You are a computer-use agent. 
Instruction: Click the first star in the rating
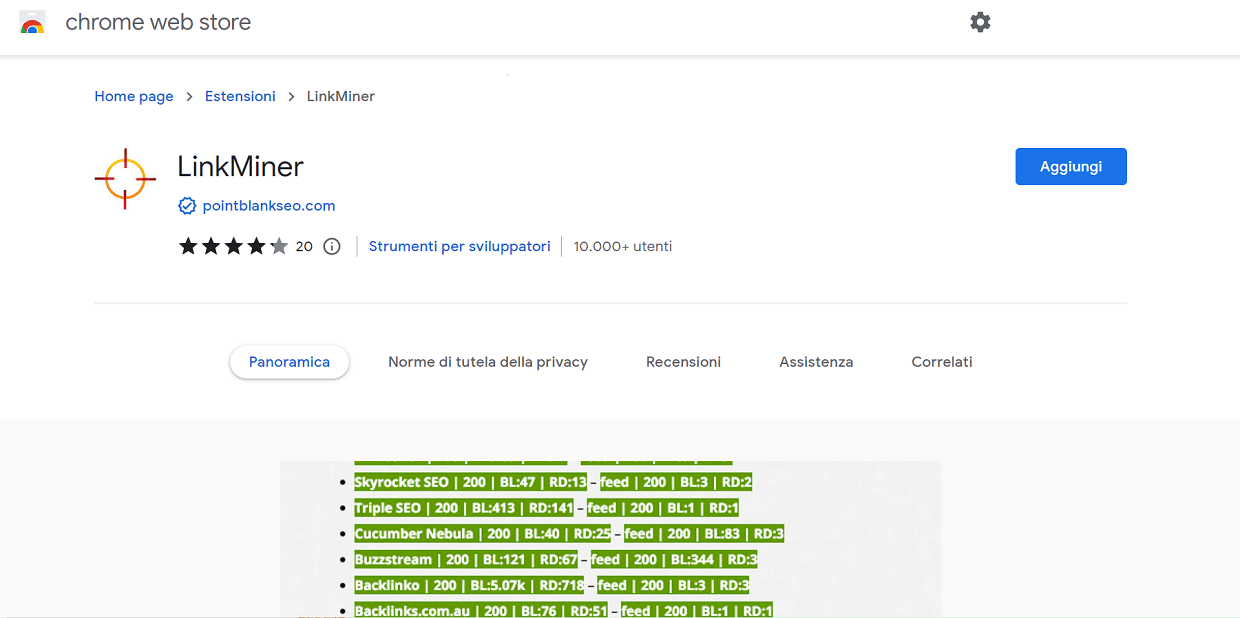pyautogui.click(x=187, y=245)
